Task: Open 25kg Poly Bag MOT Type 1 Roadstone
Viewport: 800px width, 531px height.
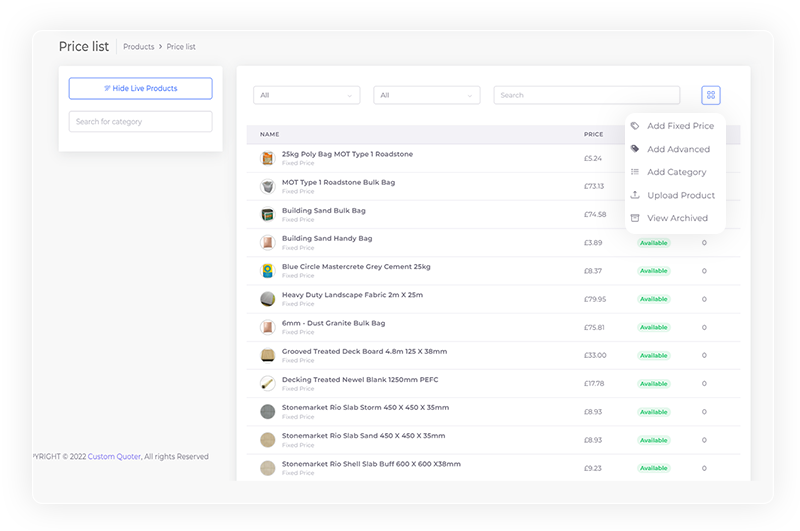Action: click(347, 154)
